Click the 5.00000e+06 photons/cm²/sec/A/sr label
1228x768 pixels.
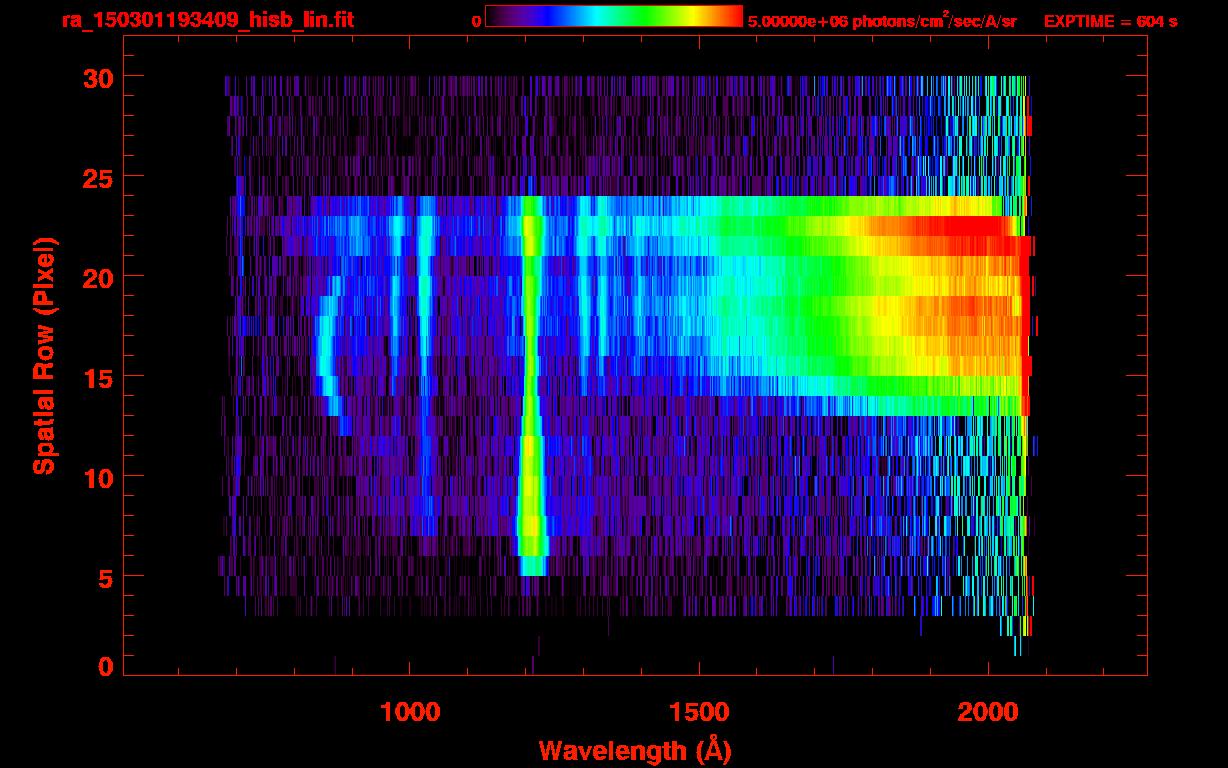coord(882,21)
